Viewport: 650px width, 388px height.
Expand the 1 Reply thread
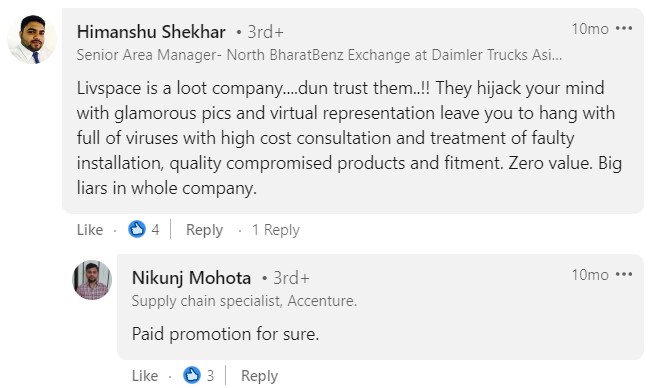pyautogui.click(x=276, y=230)
